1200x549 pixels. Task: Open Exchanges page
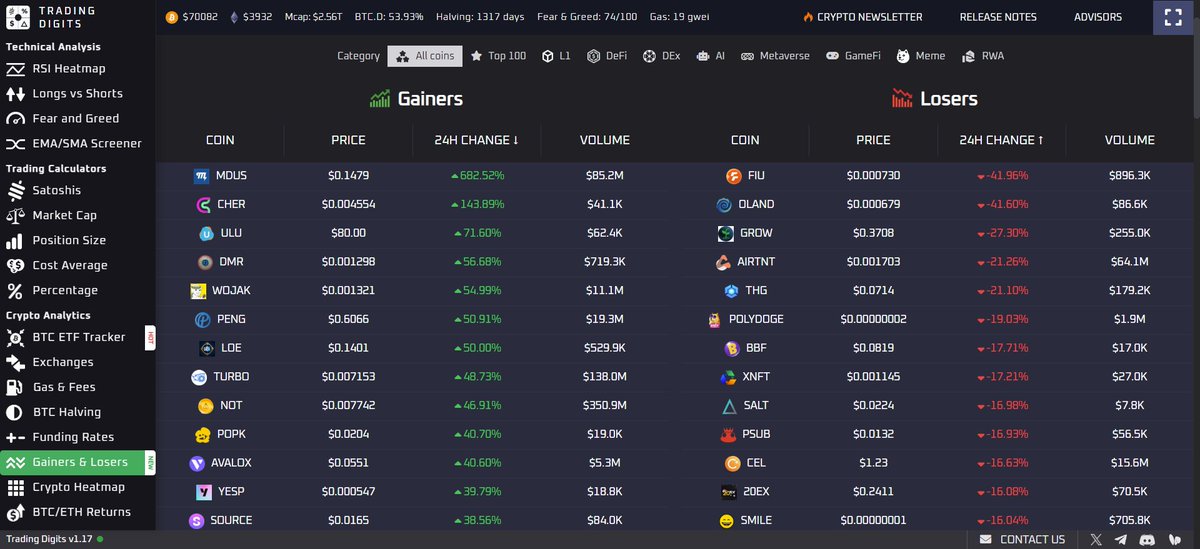(x=50, y=362)
